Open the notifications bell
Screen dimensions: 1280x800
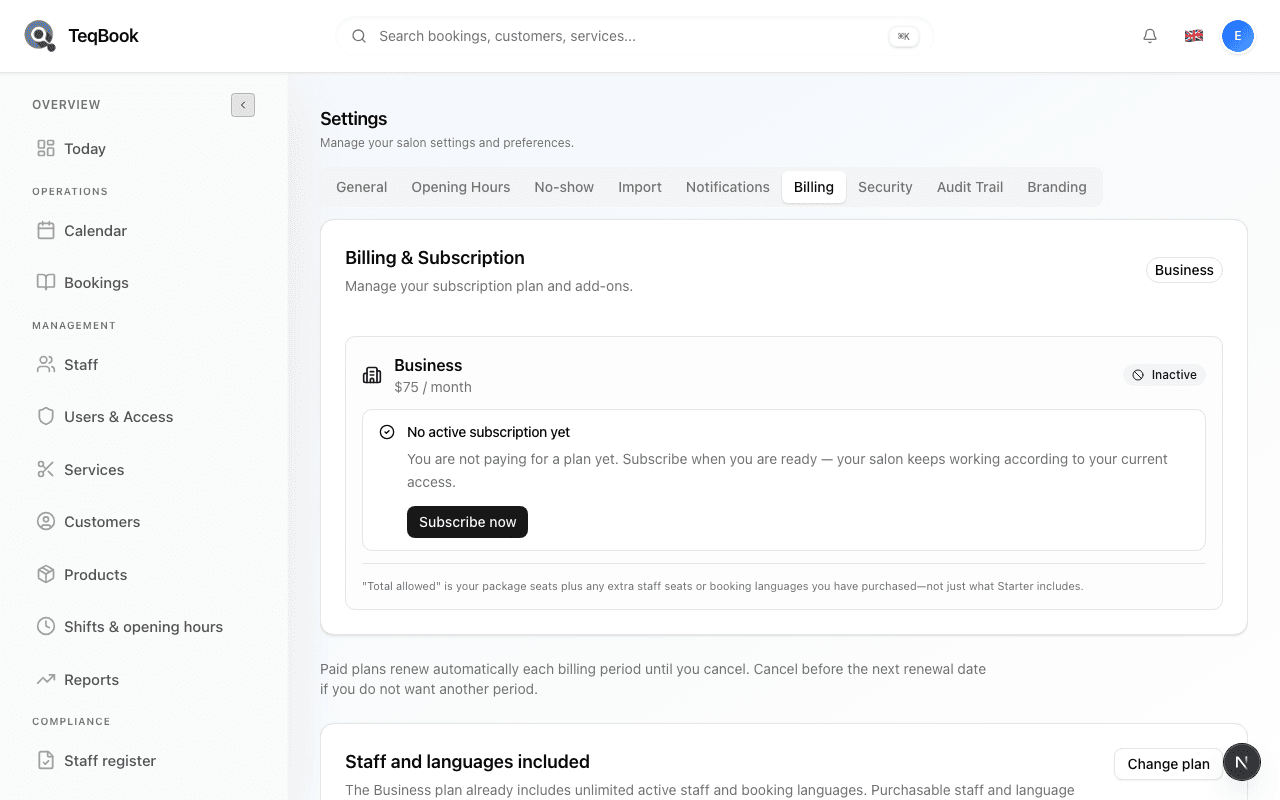[x=1150, y=36]
